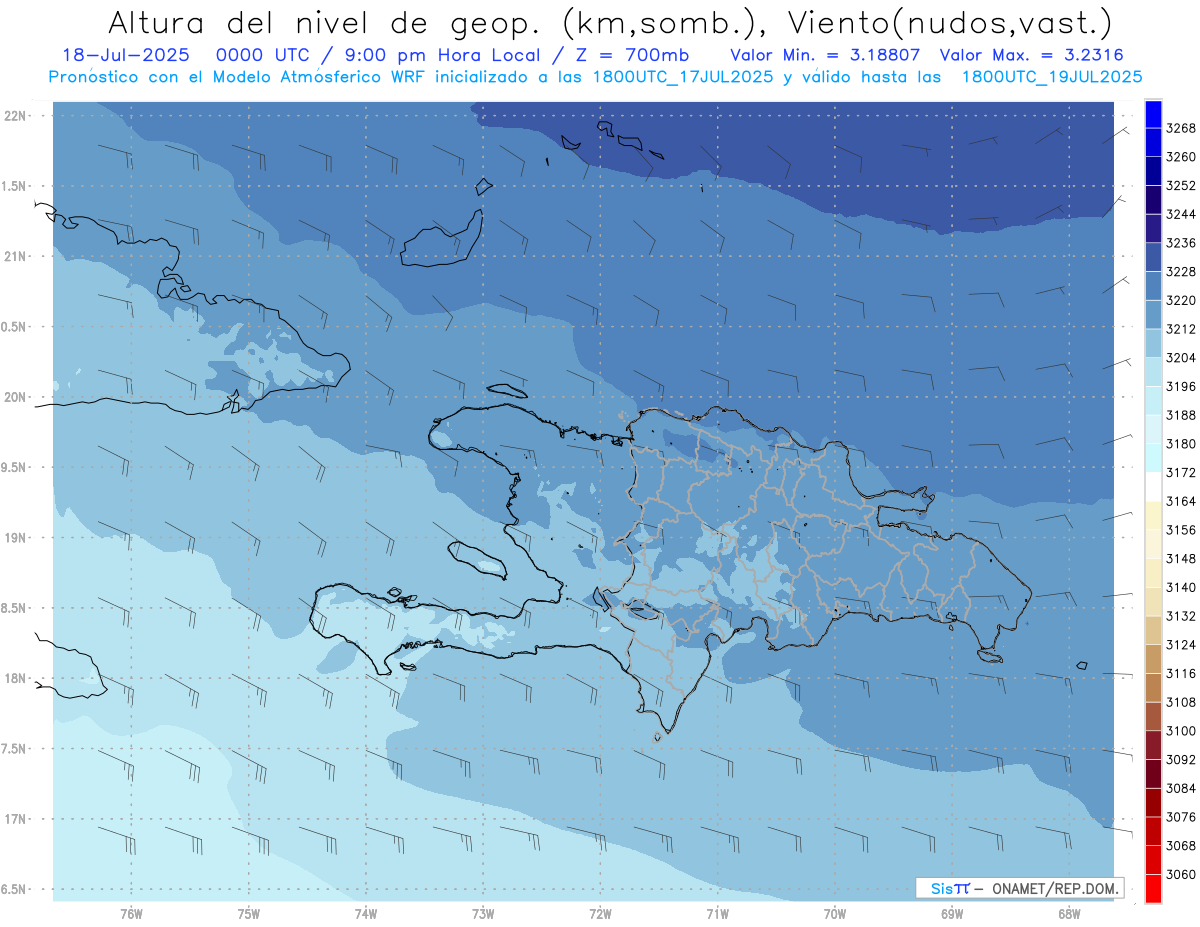Click the initialization time '1800UTC_17JUL2025'
This screenshot has width=1200, height=927.
click(683, 77)
